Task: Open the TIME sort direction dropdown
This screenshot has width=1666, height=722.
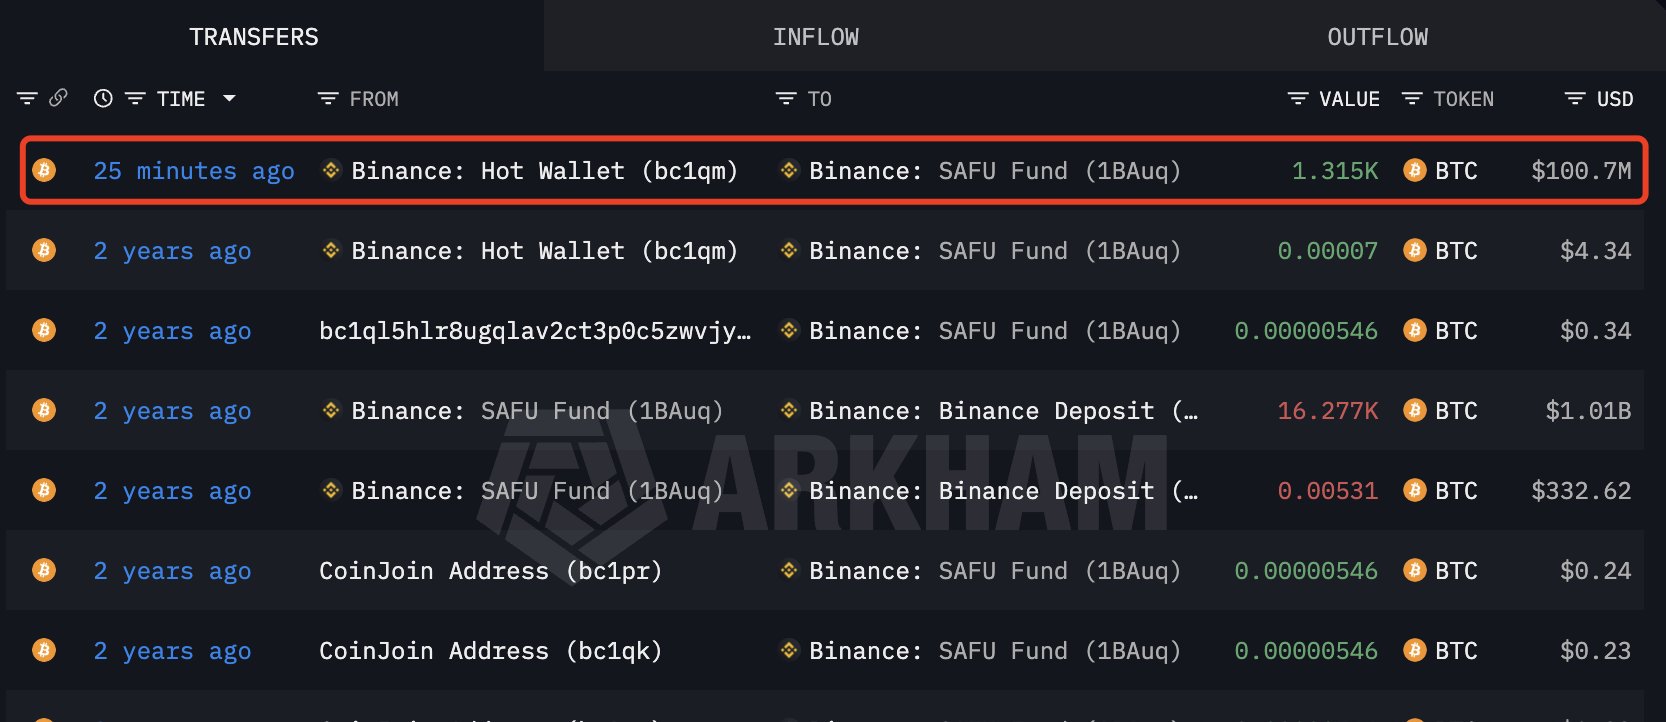Action: (230, 98)
